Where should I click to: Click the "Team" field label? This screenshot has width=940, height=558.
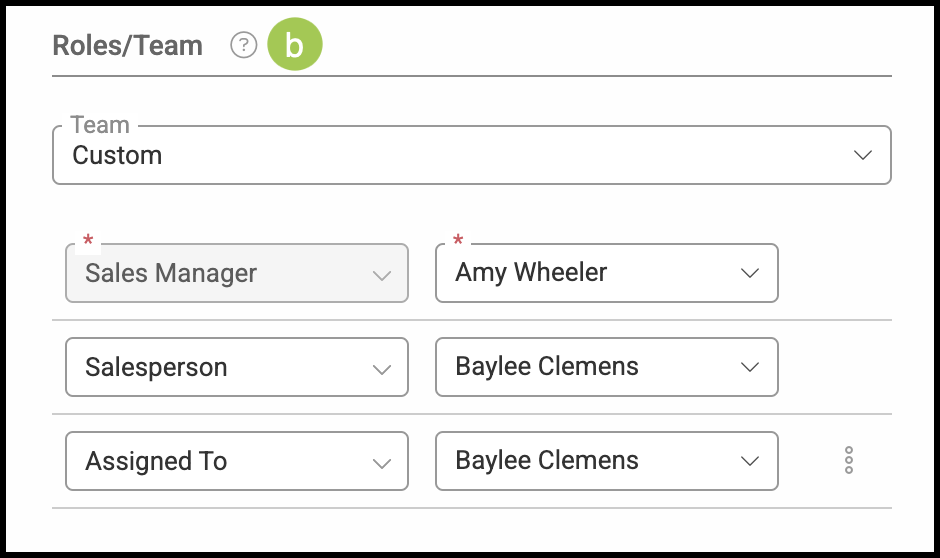(100, 125)
